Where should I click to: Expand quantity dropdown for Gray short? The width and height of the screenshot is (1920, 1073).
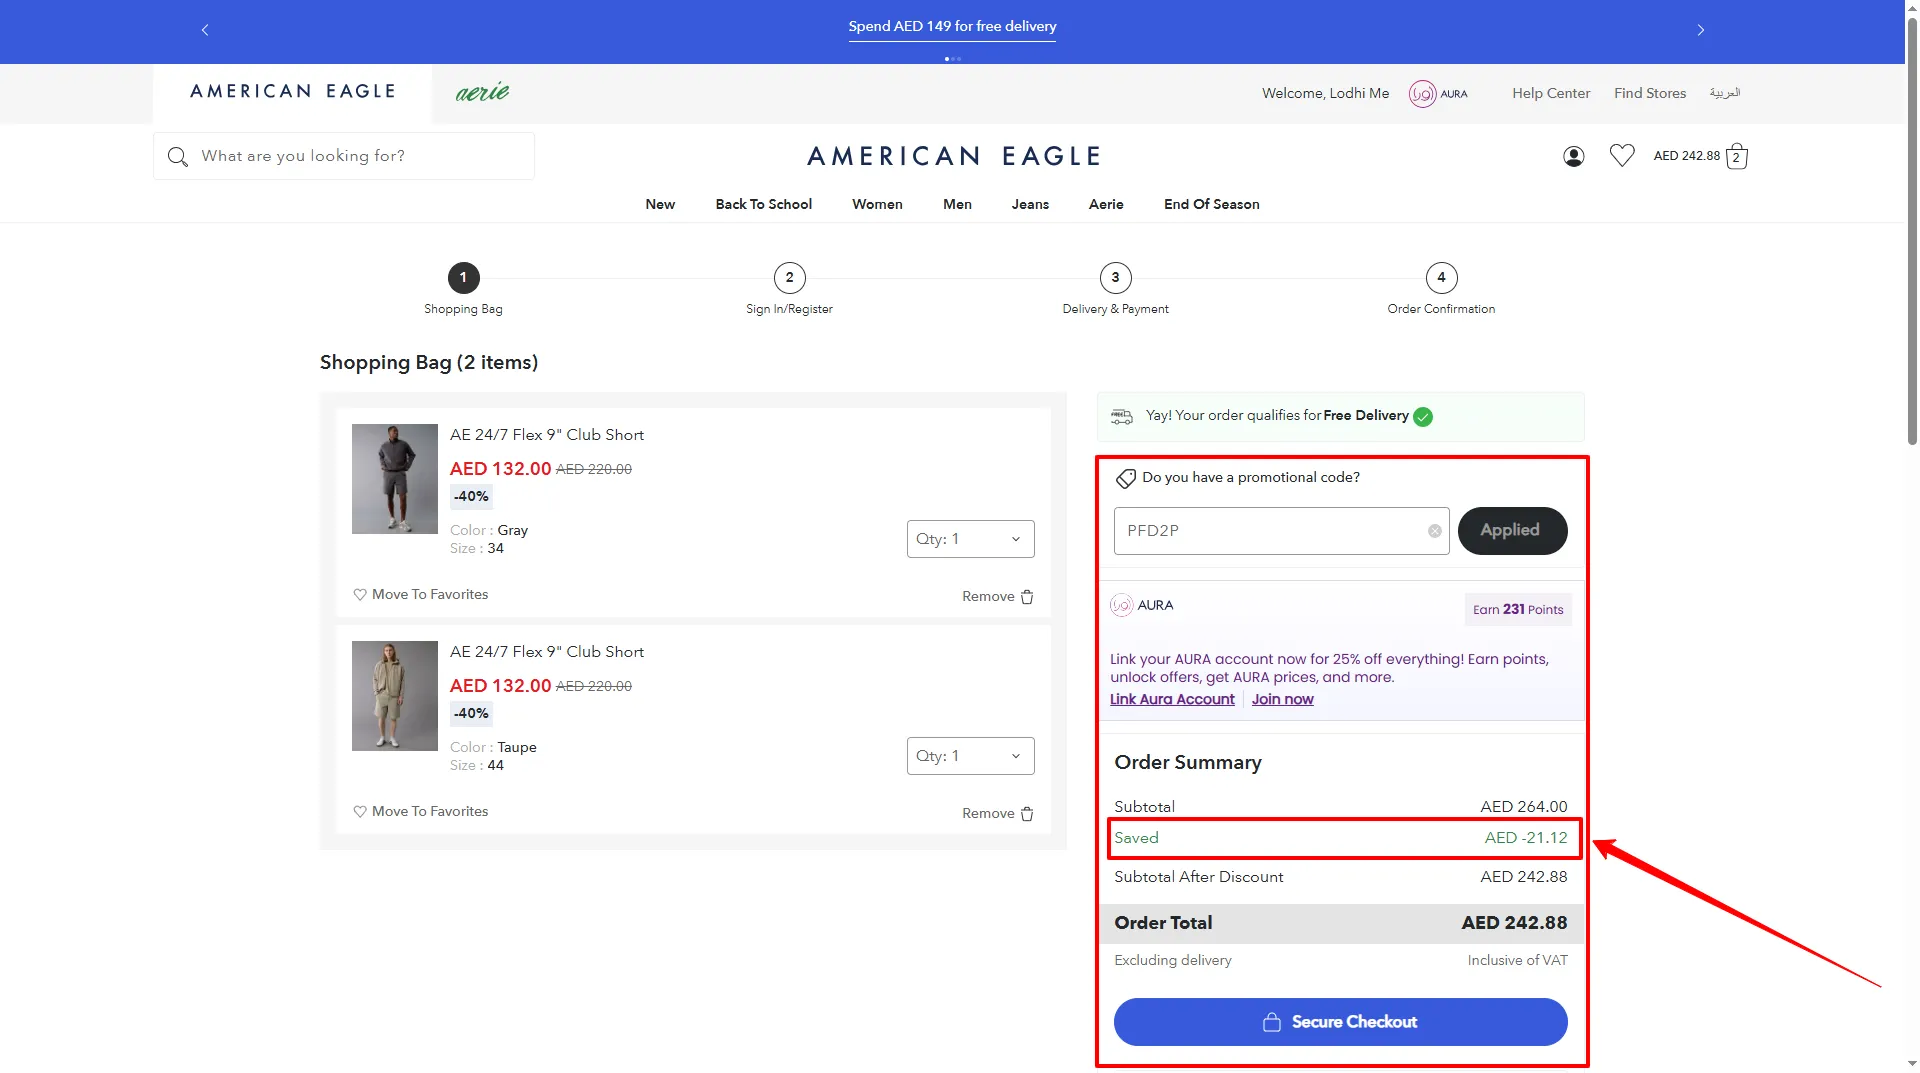[970, 539]
